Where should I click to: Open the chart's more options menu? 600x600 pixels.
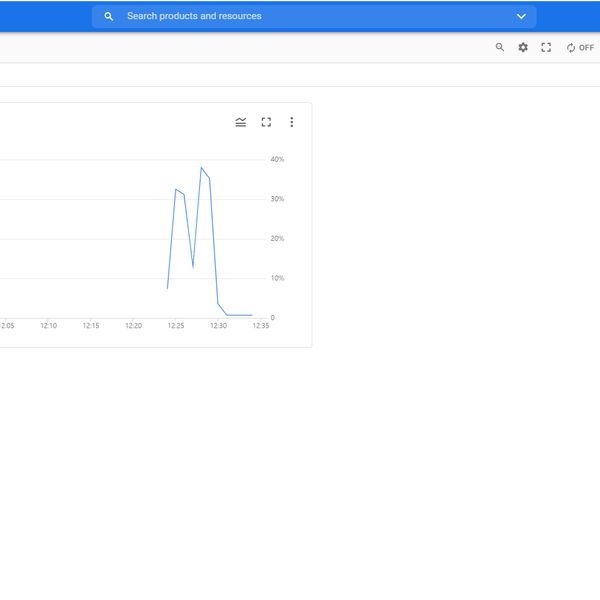pyautogui.click(x=292, y=122)
